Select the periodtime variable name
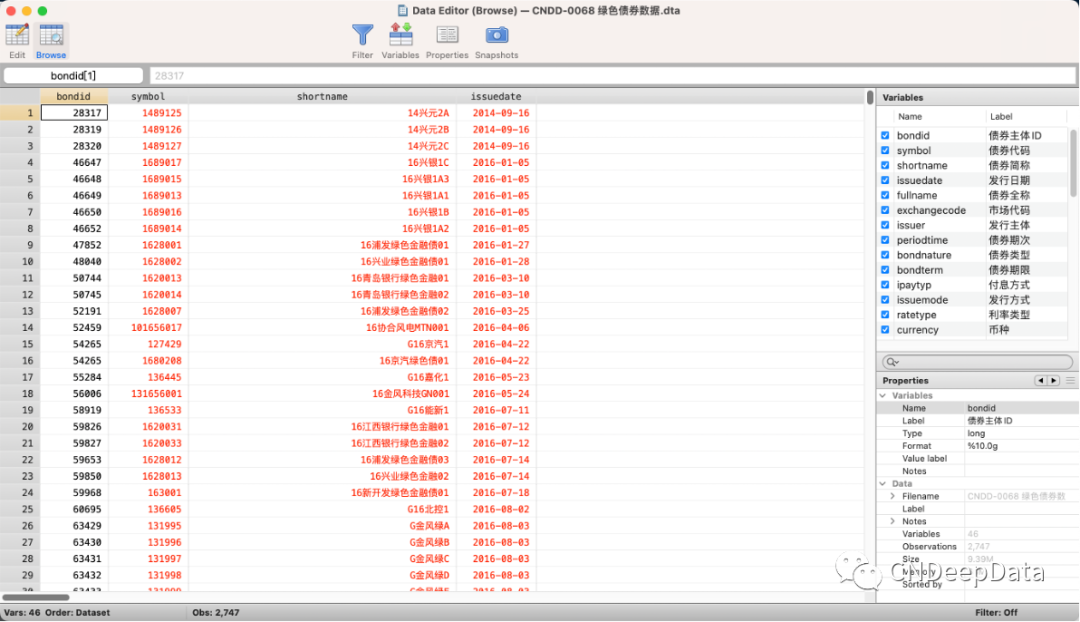Screen dimensions: 1080x622 922,240
